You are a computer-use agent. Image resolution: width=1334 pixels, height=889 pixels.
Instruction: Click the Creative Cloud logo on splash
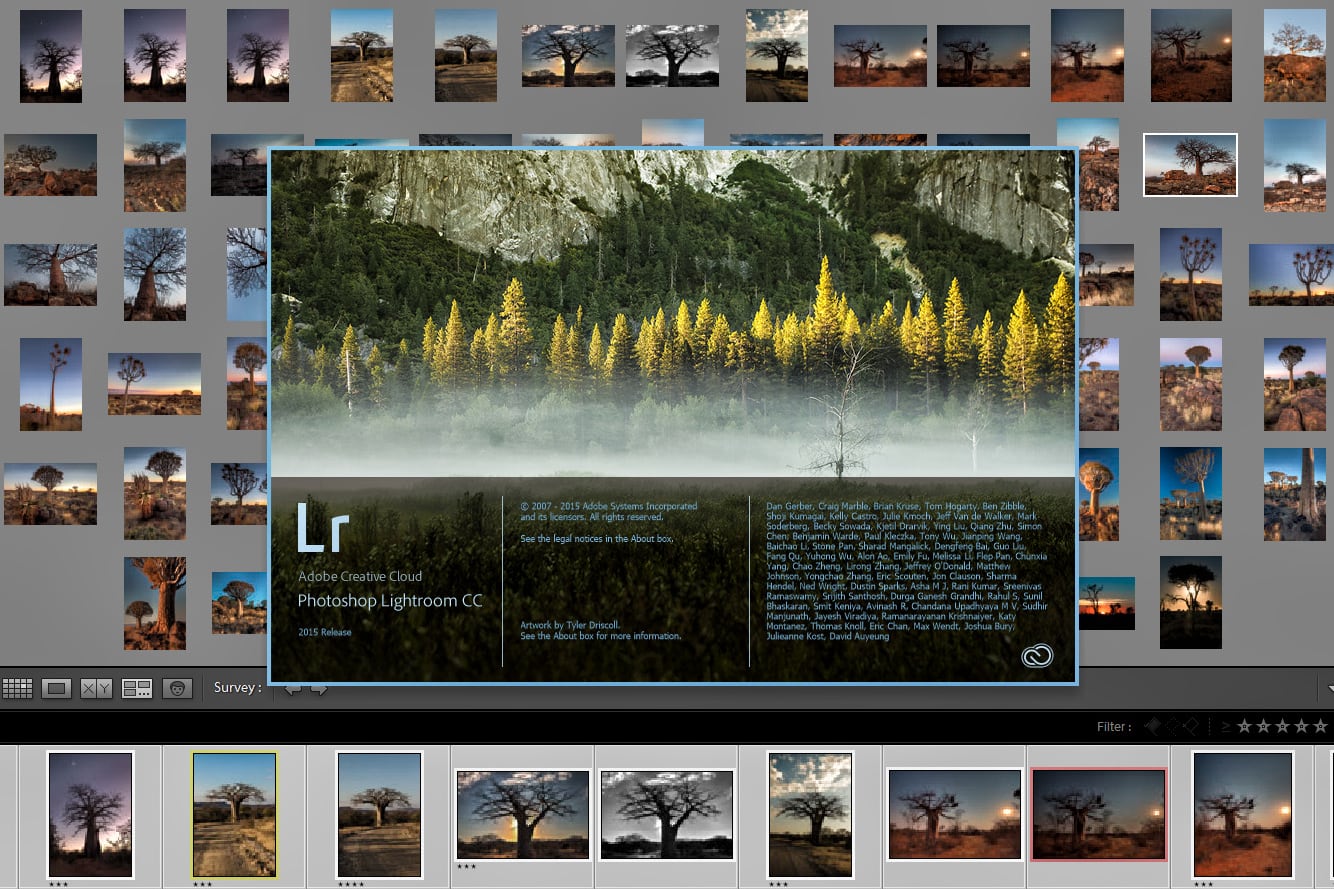point(1037,656)
